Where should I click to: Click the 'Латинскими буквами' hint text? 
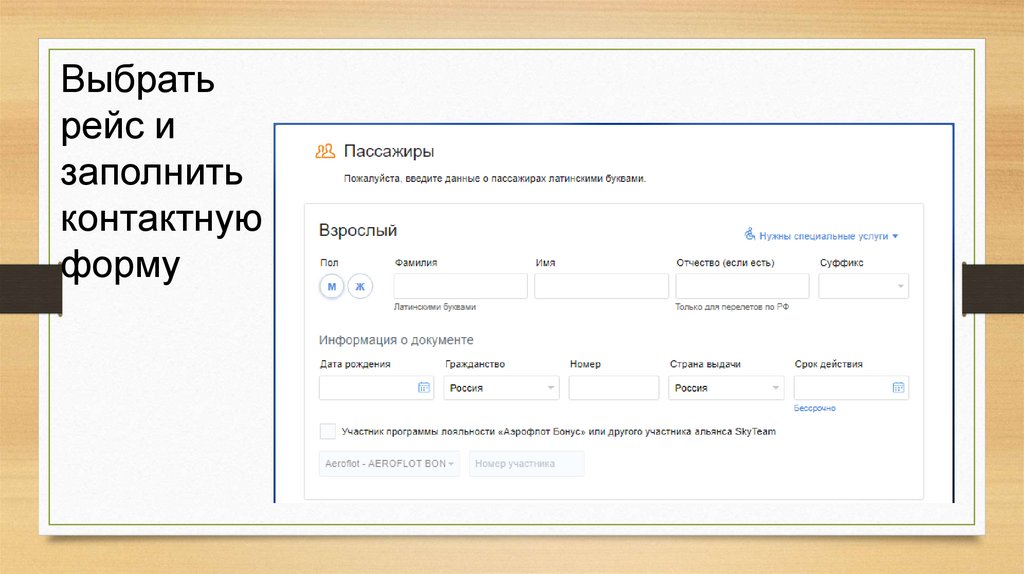[434, 307]
